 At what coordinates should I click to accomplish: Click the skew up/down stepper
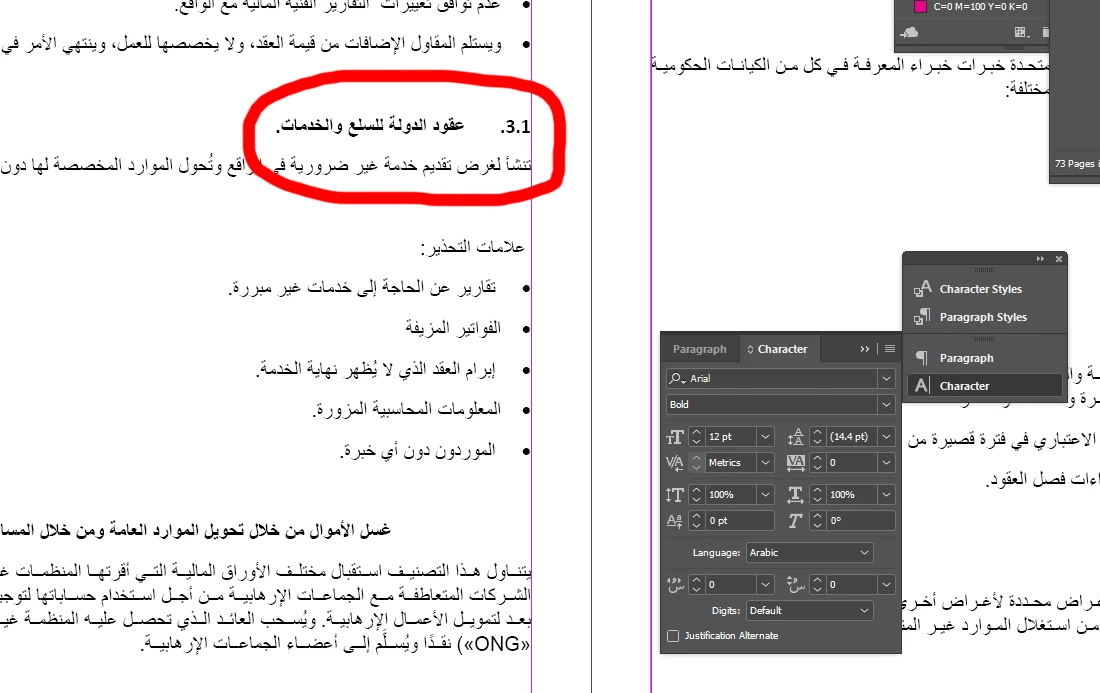(817, 521)
